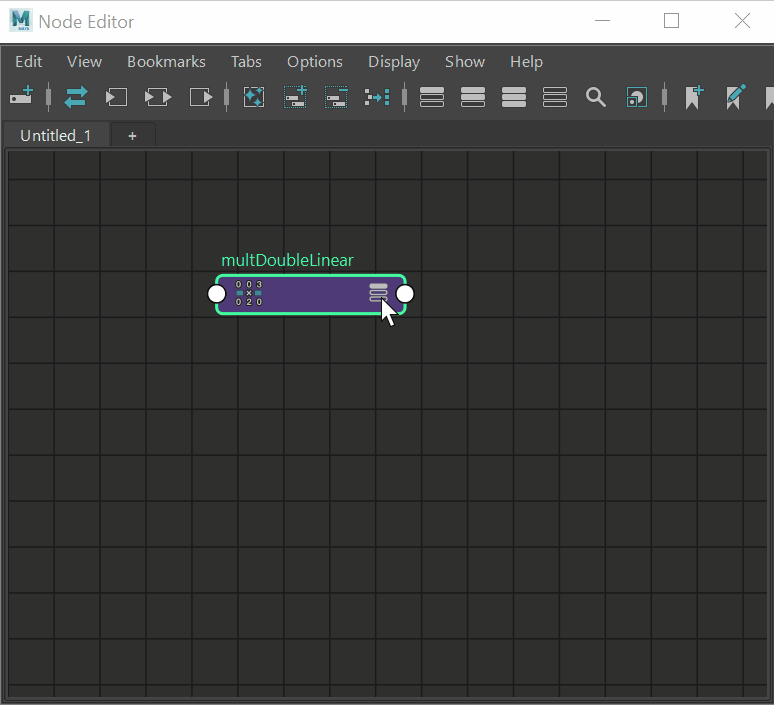Add a new tab with plus button
This screenshot has width=774, height=705.
tap(132, 135)
